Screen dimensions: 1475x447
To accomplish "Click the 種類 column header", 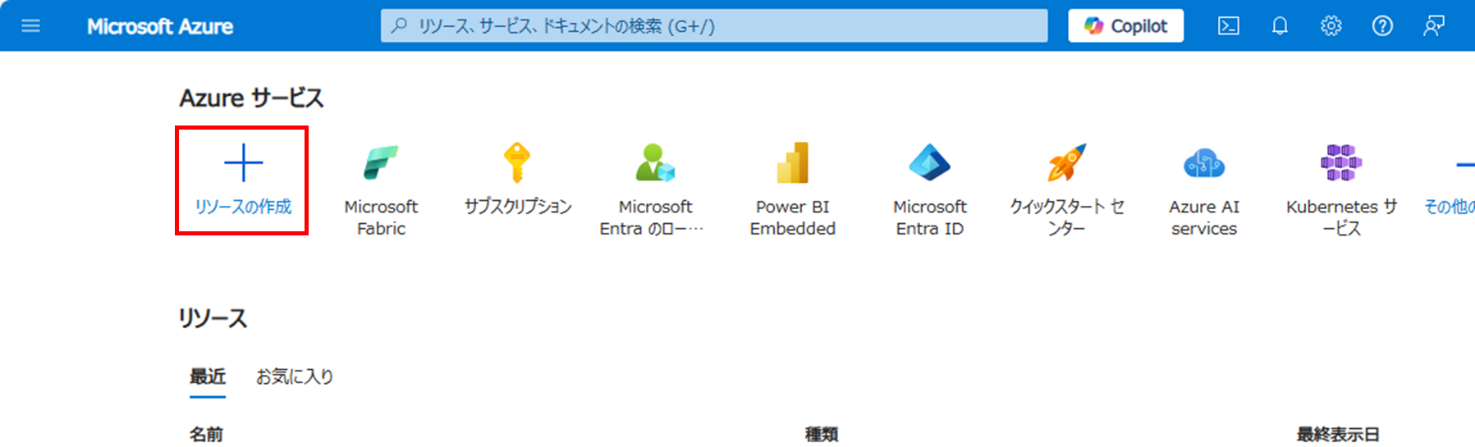I will (x=822, y=434).
